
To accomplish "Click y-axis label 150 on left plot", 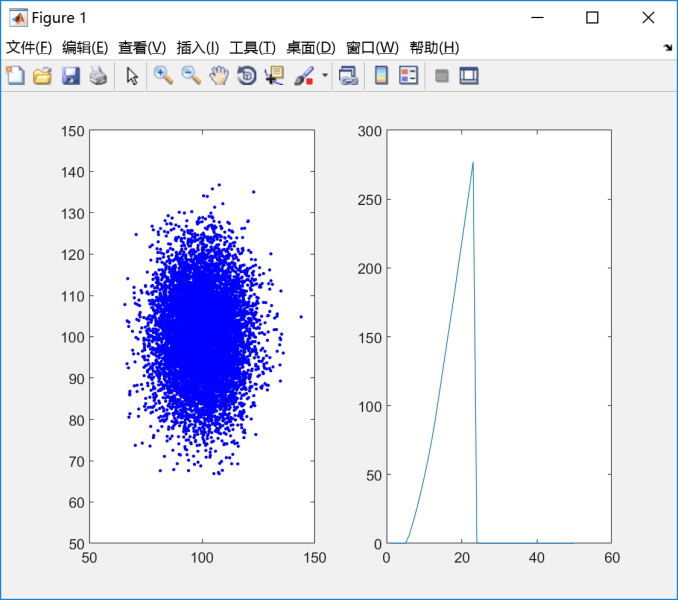I will pos(73,131).
